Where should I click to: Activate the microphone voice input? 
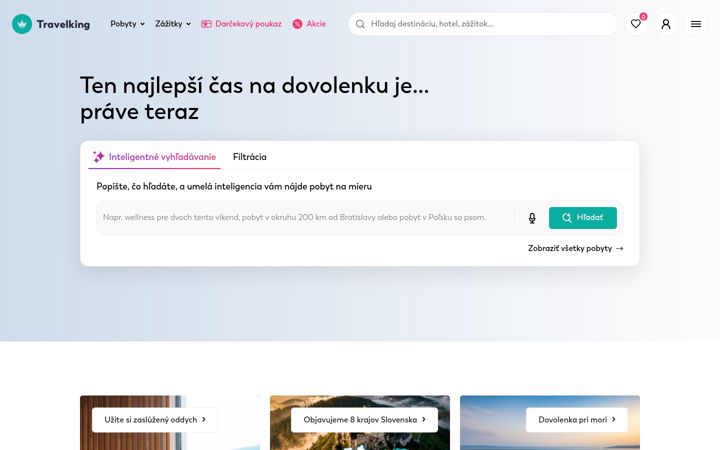[532, 218]
